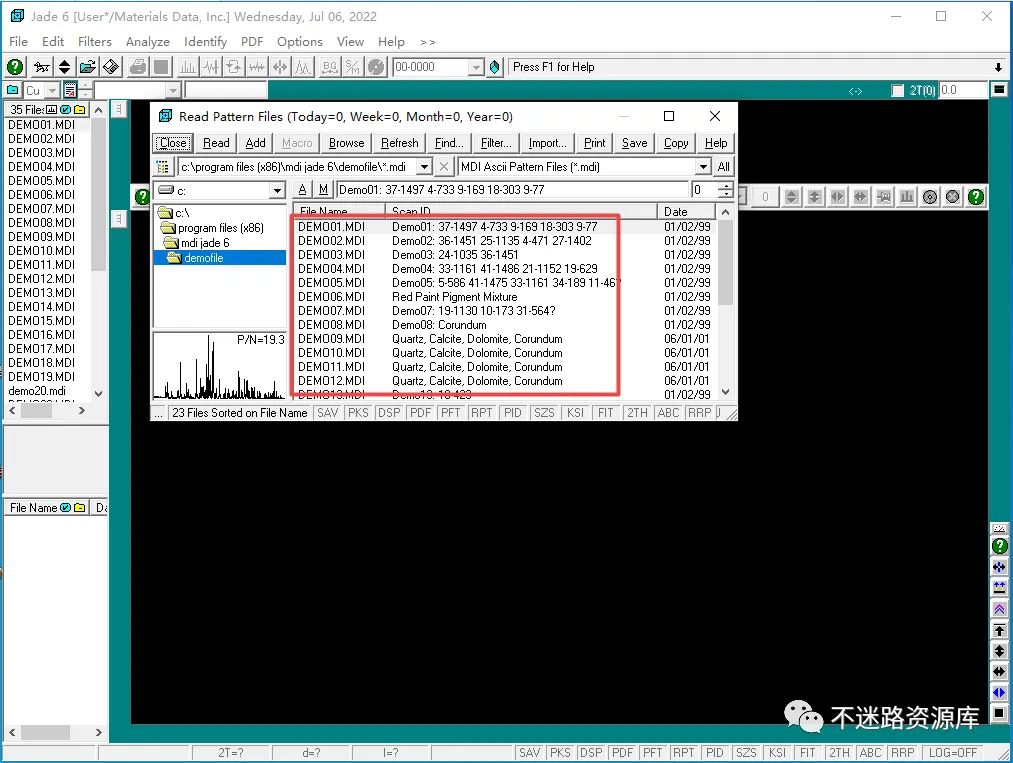Click the spinner next to the 0 value field

(x=726, y=190)
